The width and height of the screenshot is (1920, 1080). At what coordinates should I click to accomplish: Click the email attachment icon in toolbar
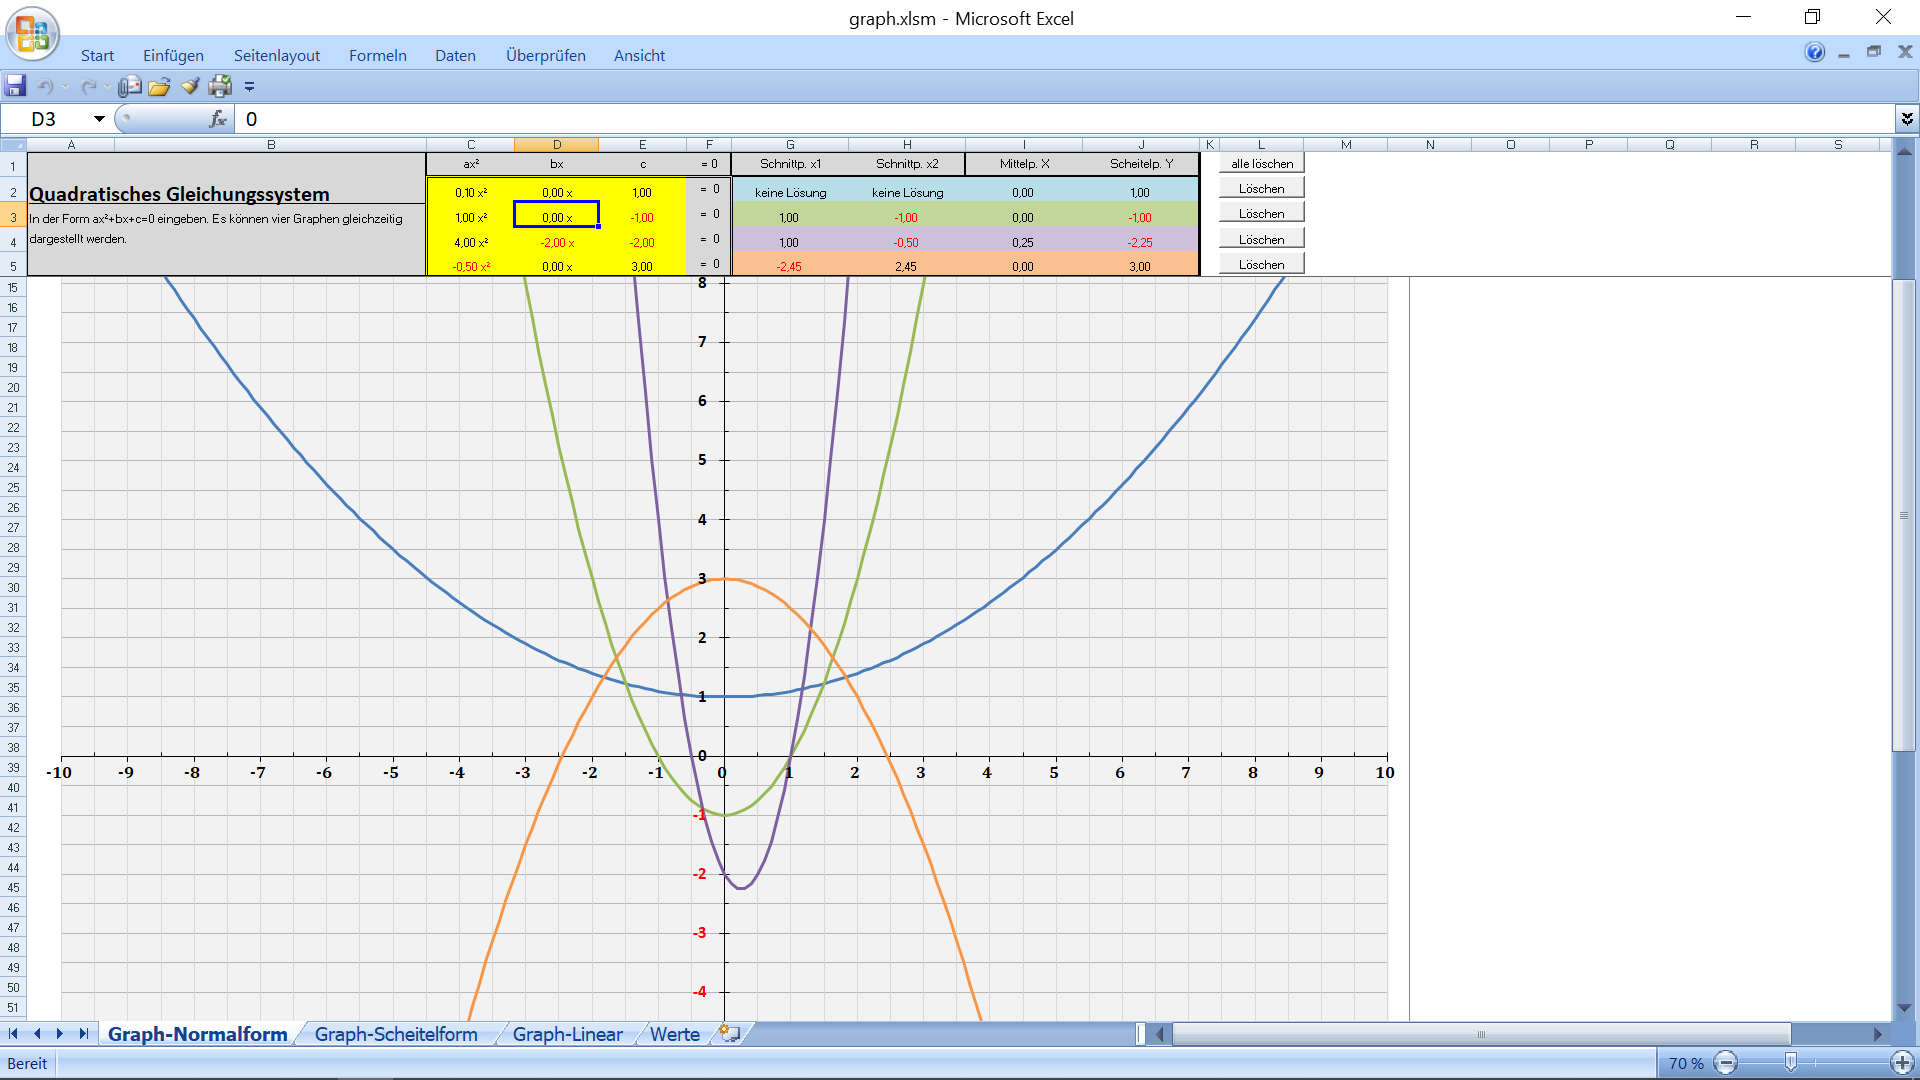click(130, 86)
